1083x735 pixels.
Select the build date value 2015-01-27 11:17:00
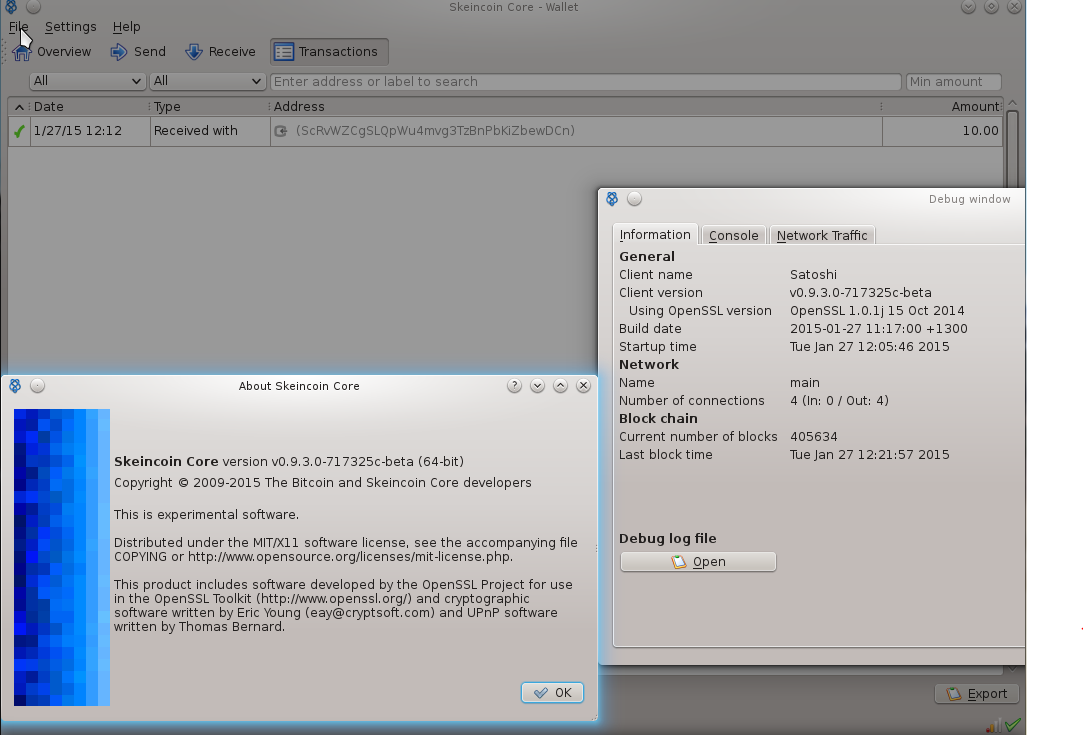[x=879, y=329]
